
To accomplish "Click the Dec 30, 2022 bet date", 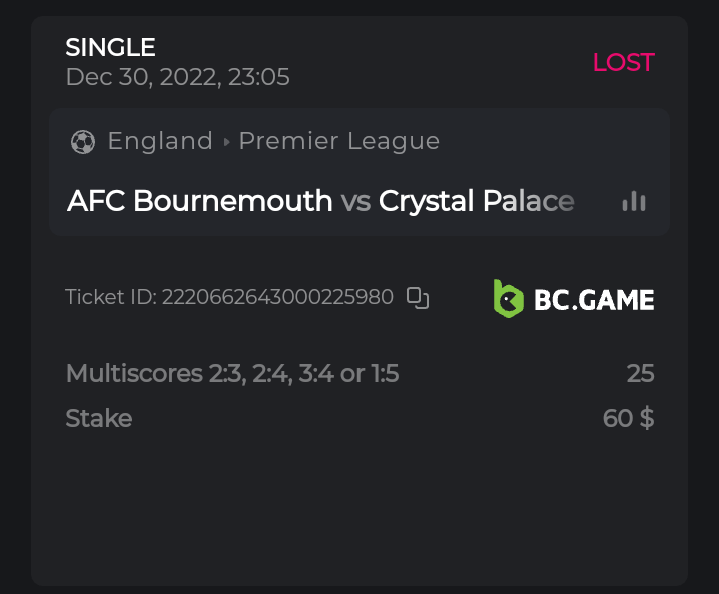I will [x=177, y=77].
